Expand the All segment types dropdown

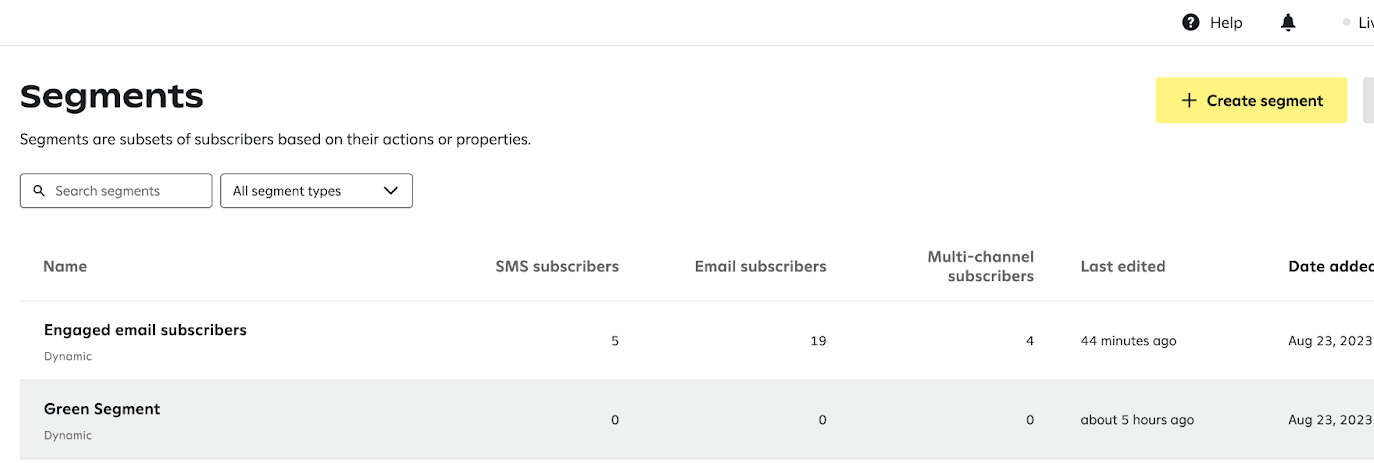coord(316,191)
